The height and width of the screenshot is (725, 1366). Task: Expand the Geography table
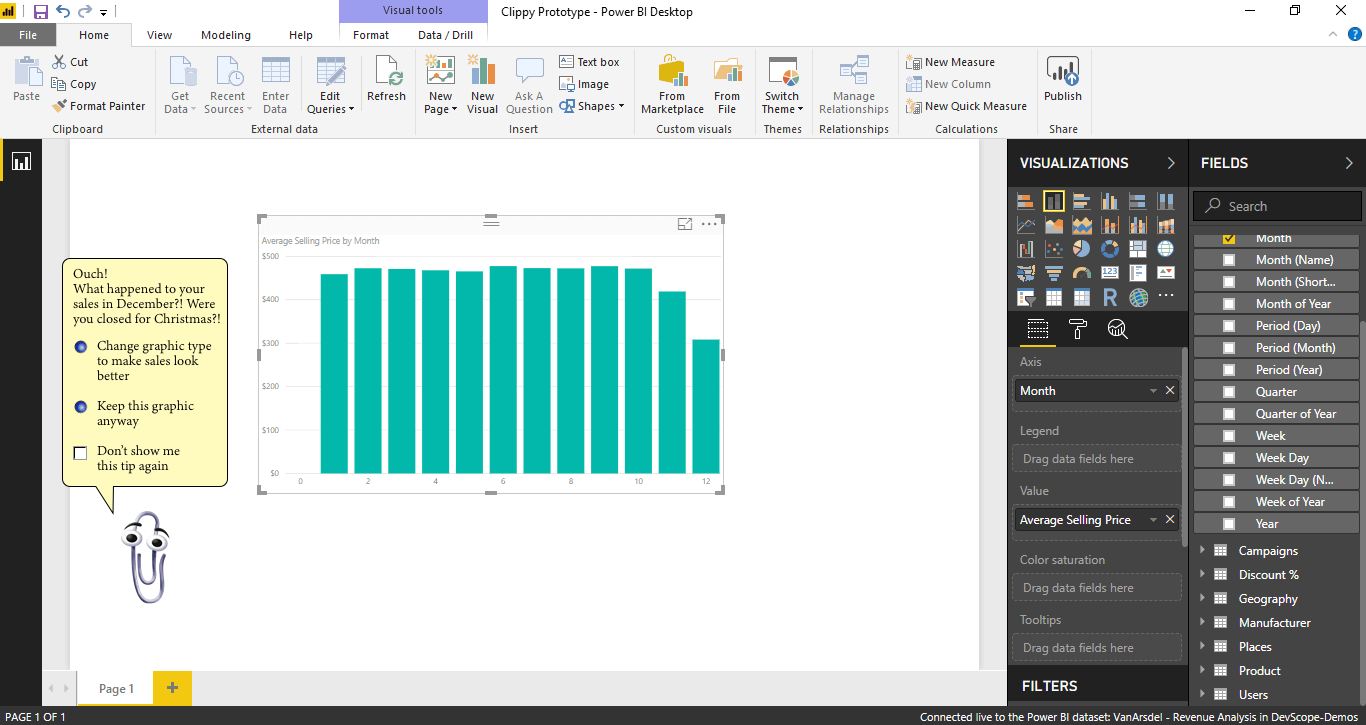pos(1201,599)
